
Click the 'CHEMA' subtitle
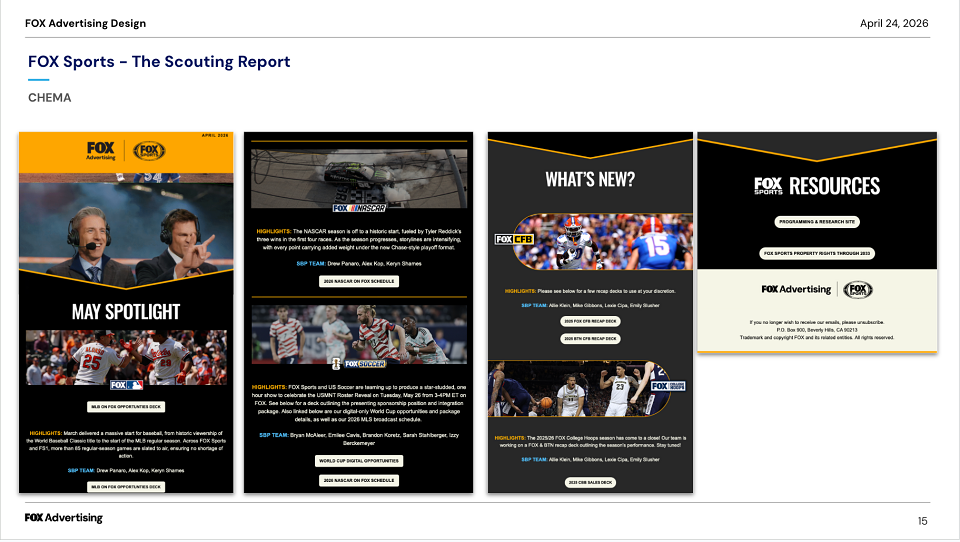point(50,98)
